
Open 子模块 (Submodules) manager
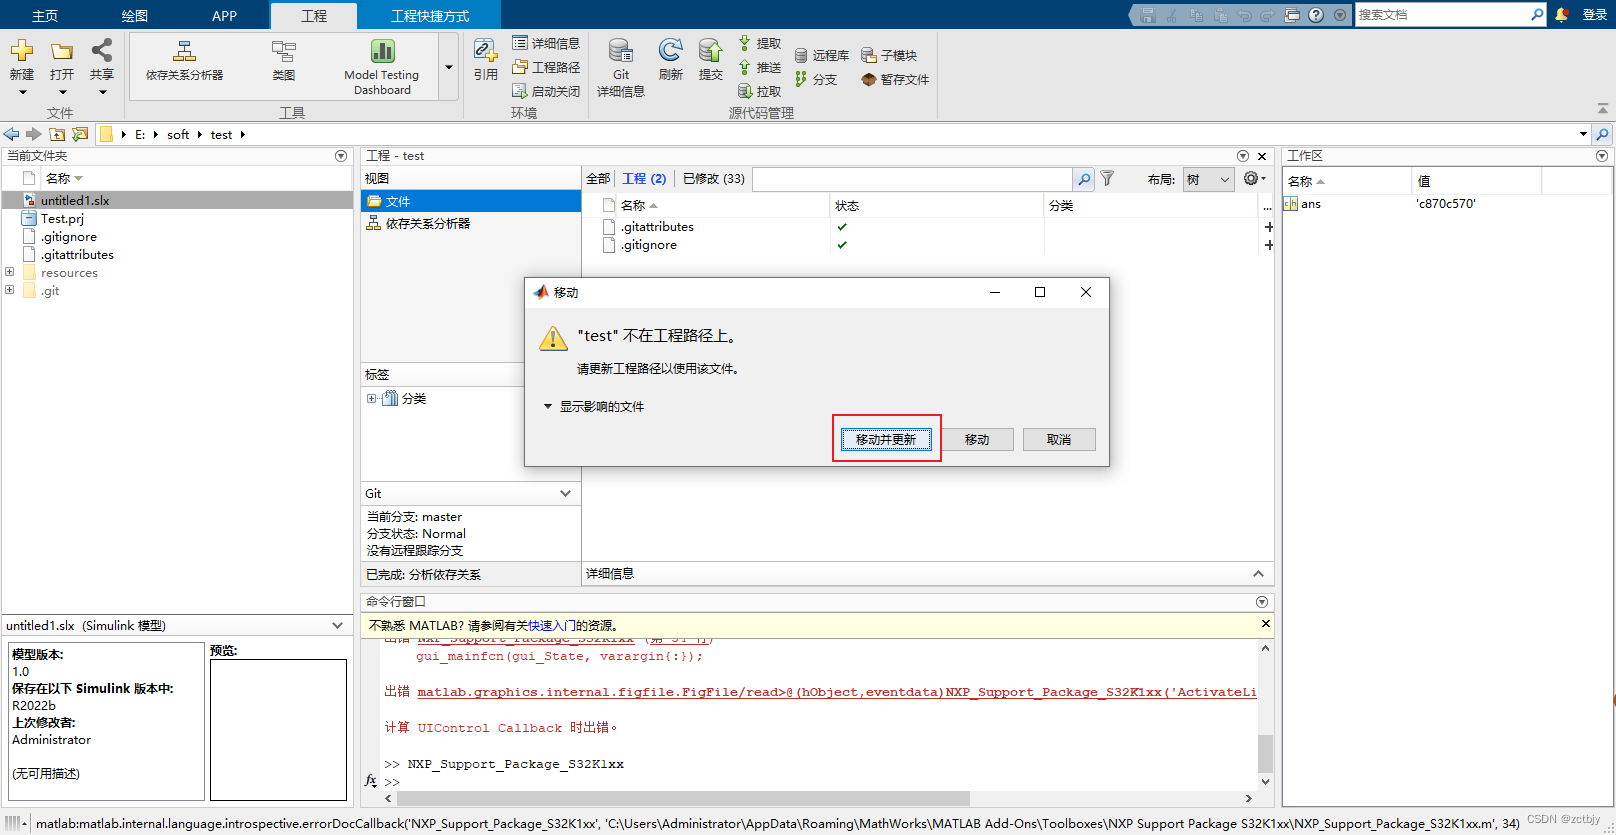[889, 55]
